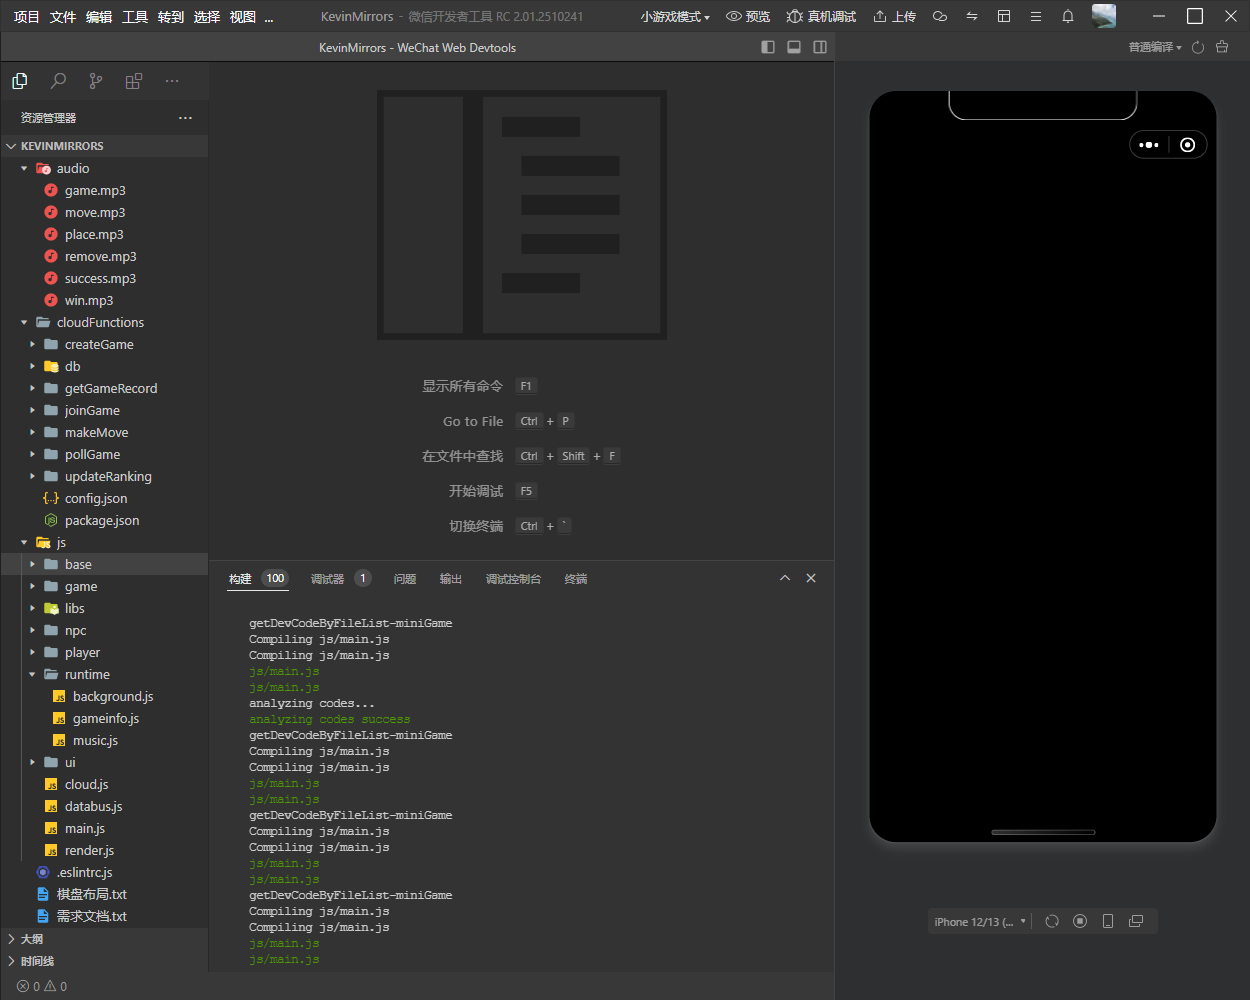Image resolution: width=1250 pixels, height=1000 pixels.
Task: Click the user avatar thumbnail
Action: 1104,16
